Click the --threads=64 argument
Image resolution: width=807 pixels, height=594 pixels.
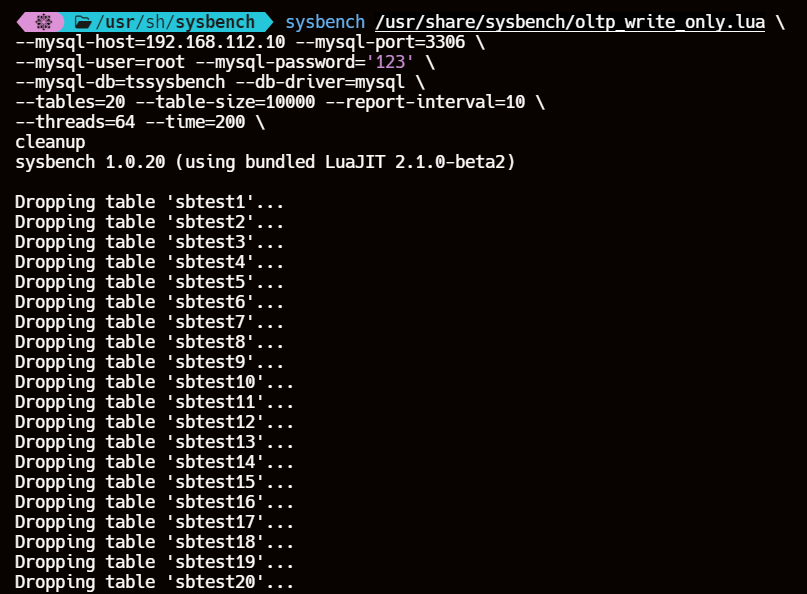click(x=75, y=122)
